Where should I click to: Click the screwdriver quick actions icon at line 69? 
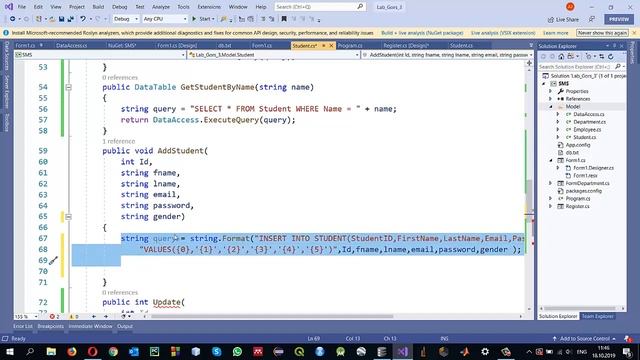(53, 260)
